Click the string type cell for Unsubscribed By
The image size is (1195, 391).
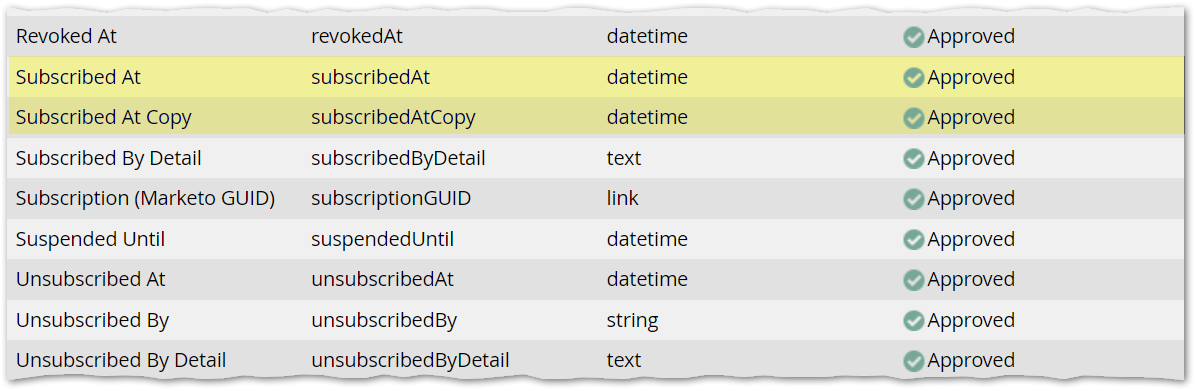click(633, 320)
